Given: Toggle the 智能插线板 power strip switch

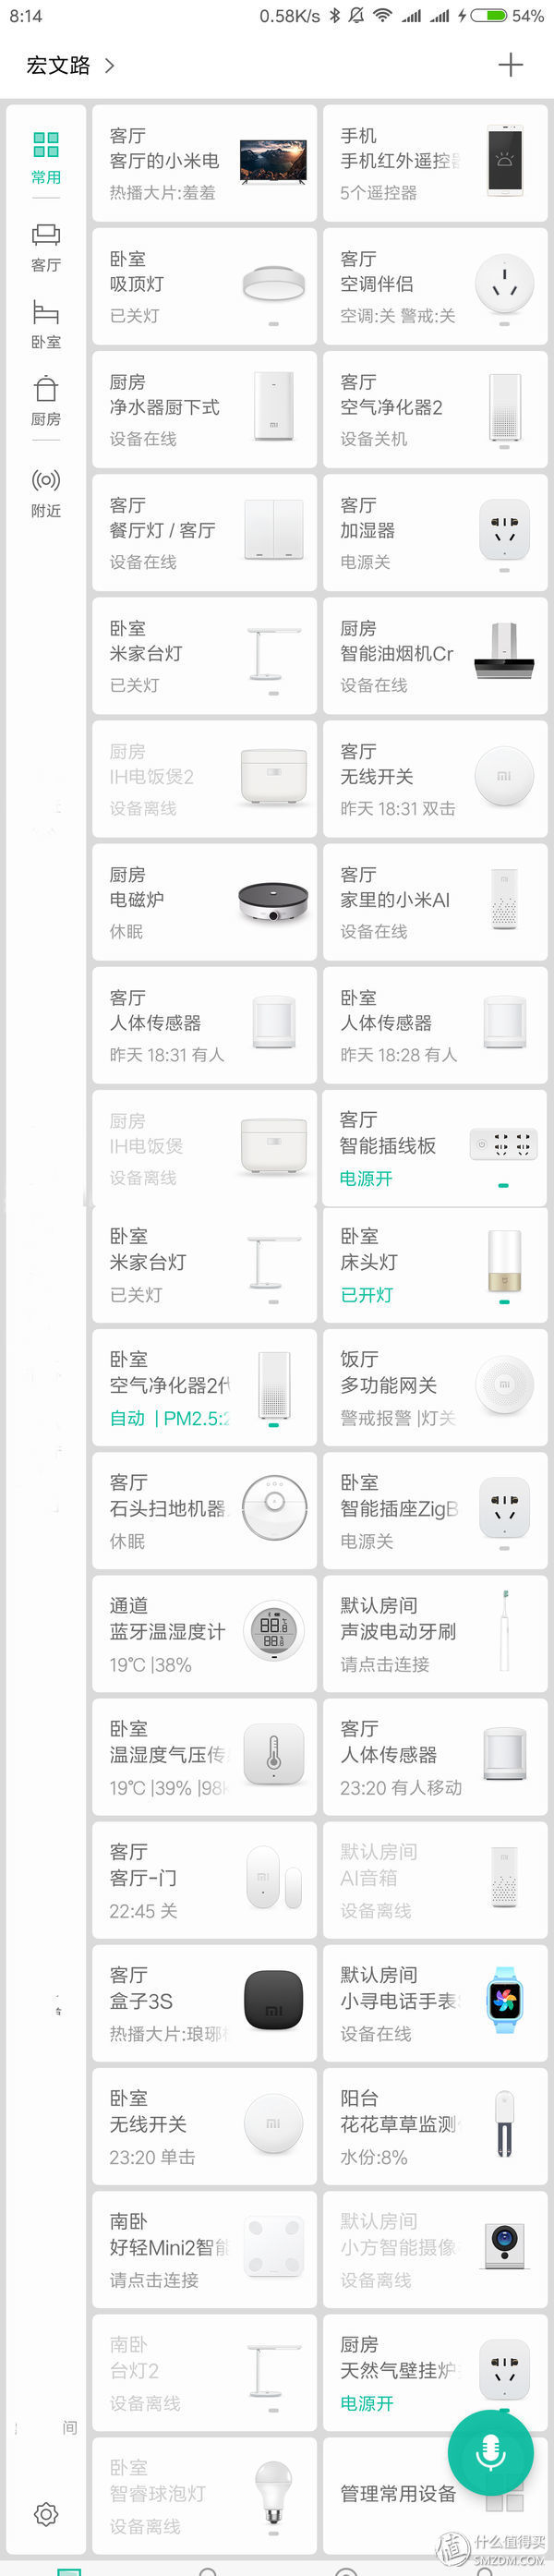Looking at the screenshot, I should click(503, 1185).
